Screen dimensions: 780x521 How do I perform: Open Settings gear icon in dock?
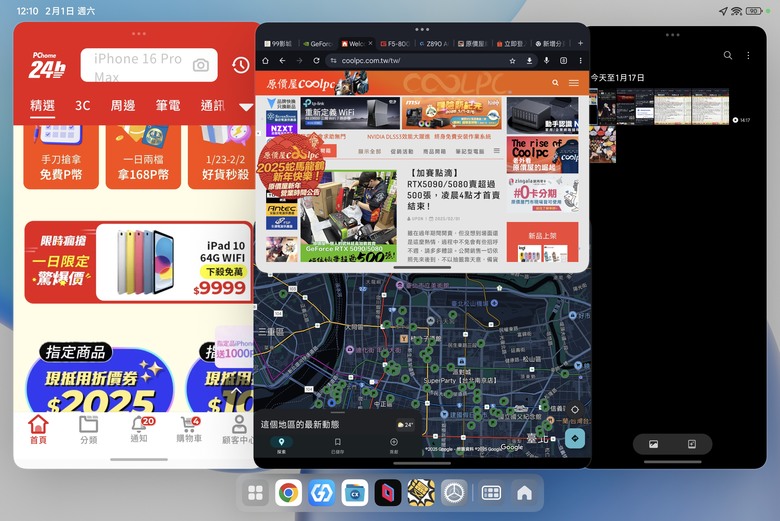tap(454, 493)
